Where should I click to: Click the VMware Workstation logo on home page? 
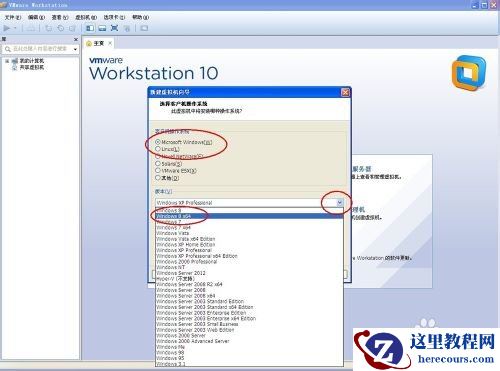pos(469,73)
